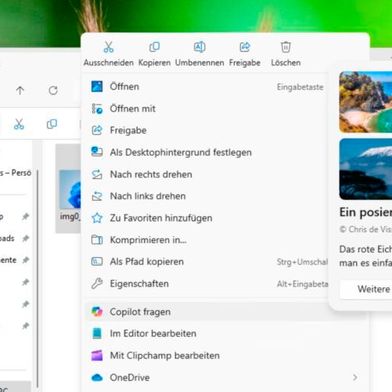This screenshot has height=392, width=392.
Task: Choose Nach rechts drehen
Action: [207, 174]
